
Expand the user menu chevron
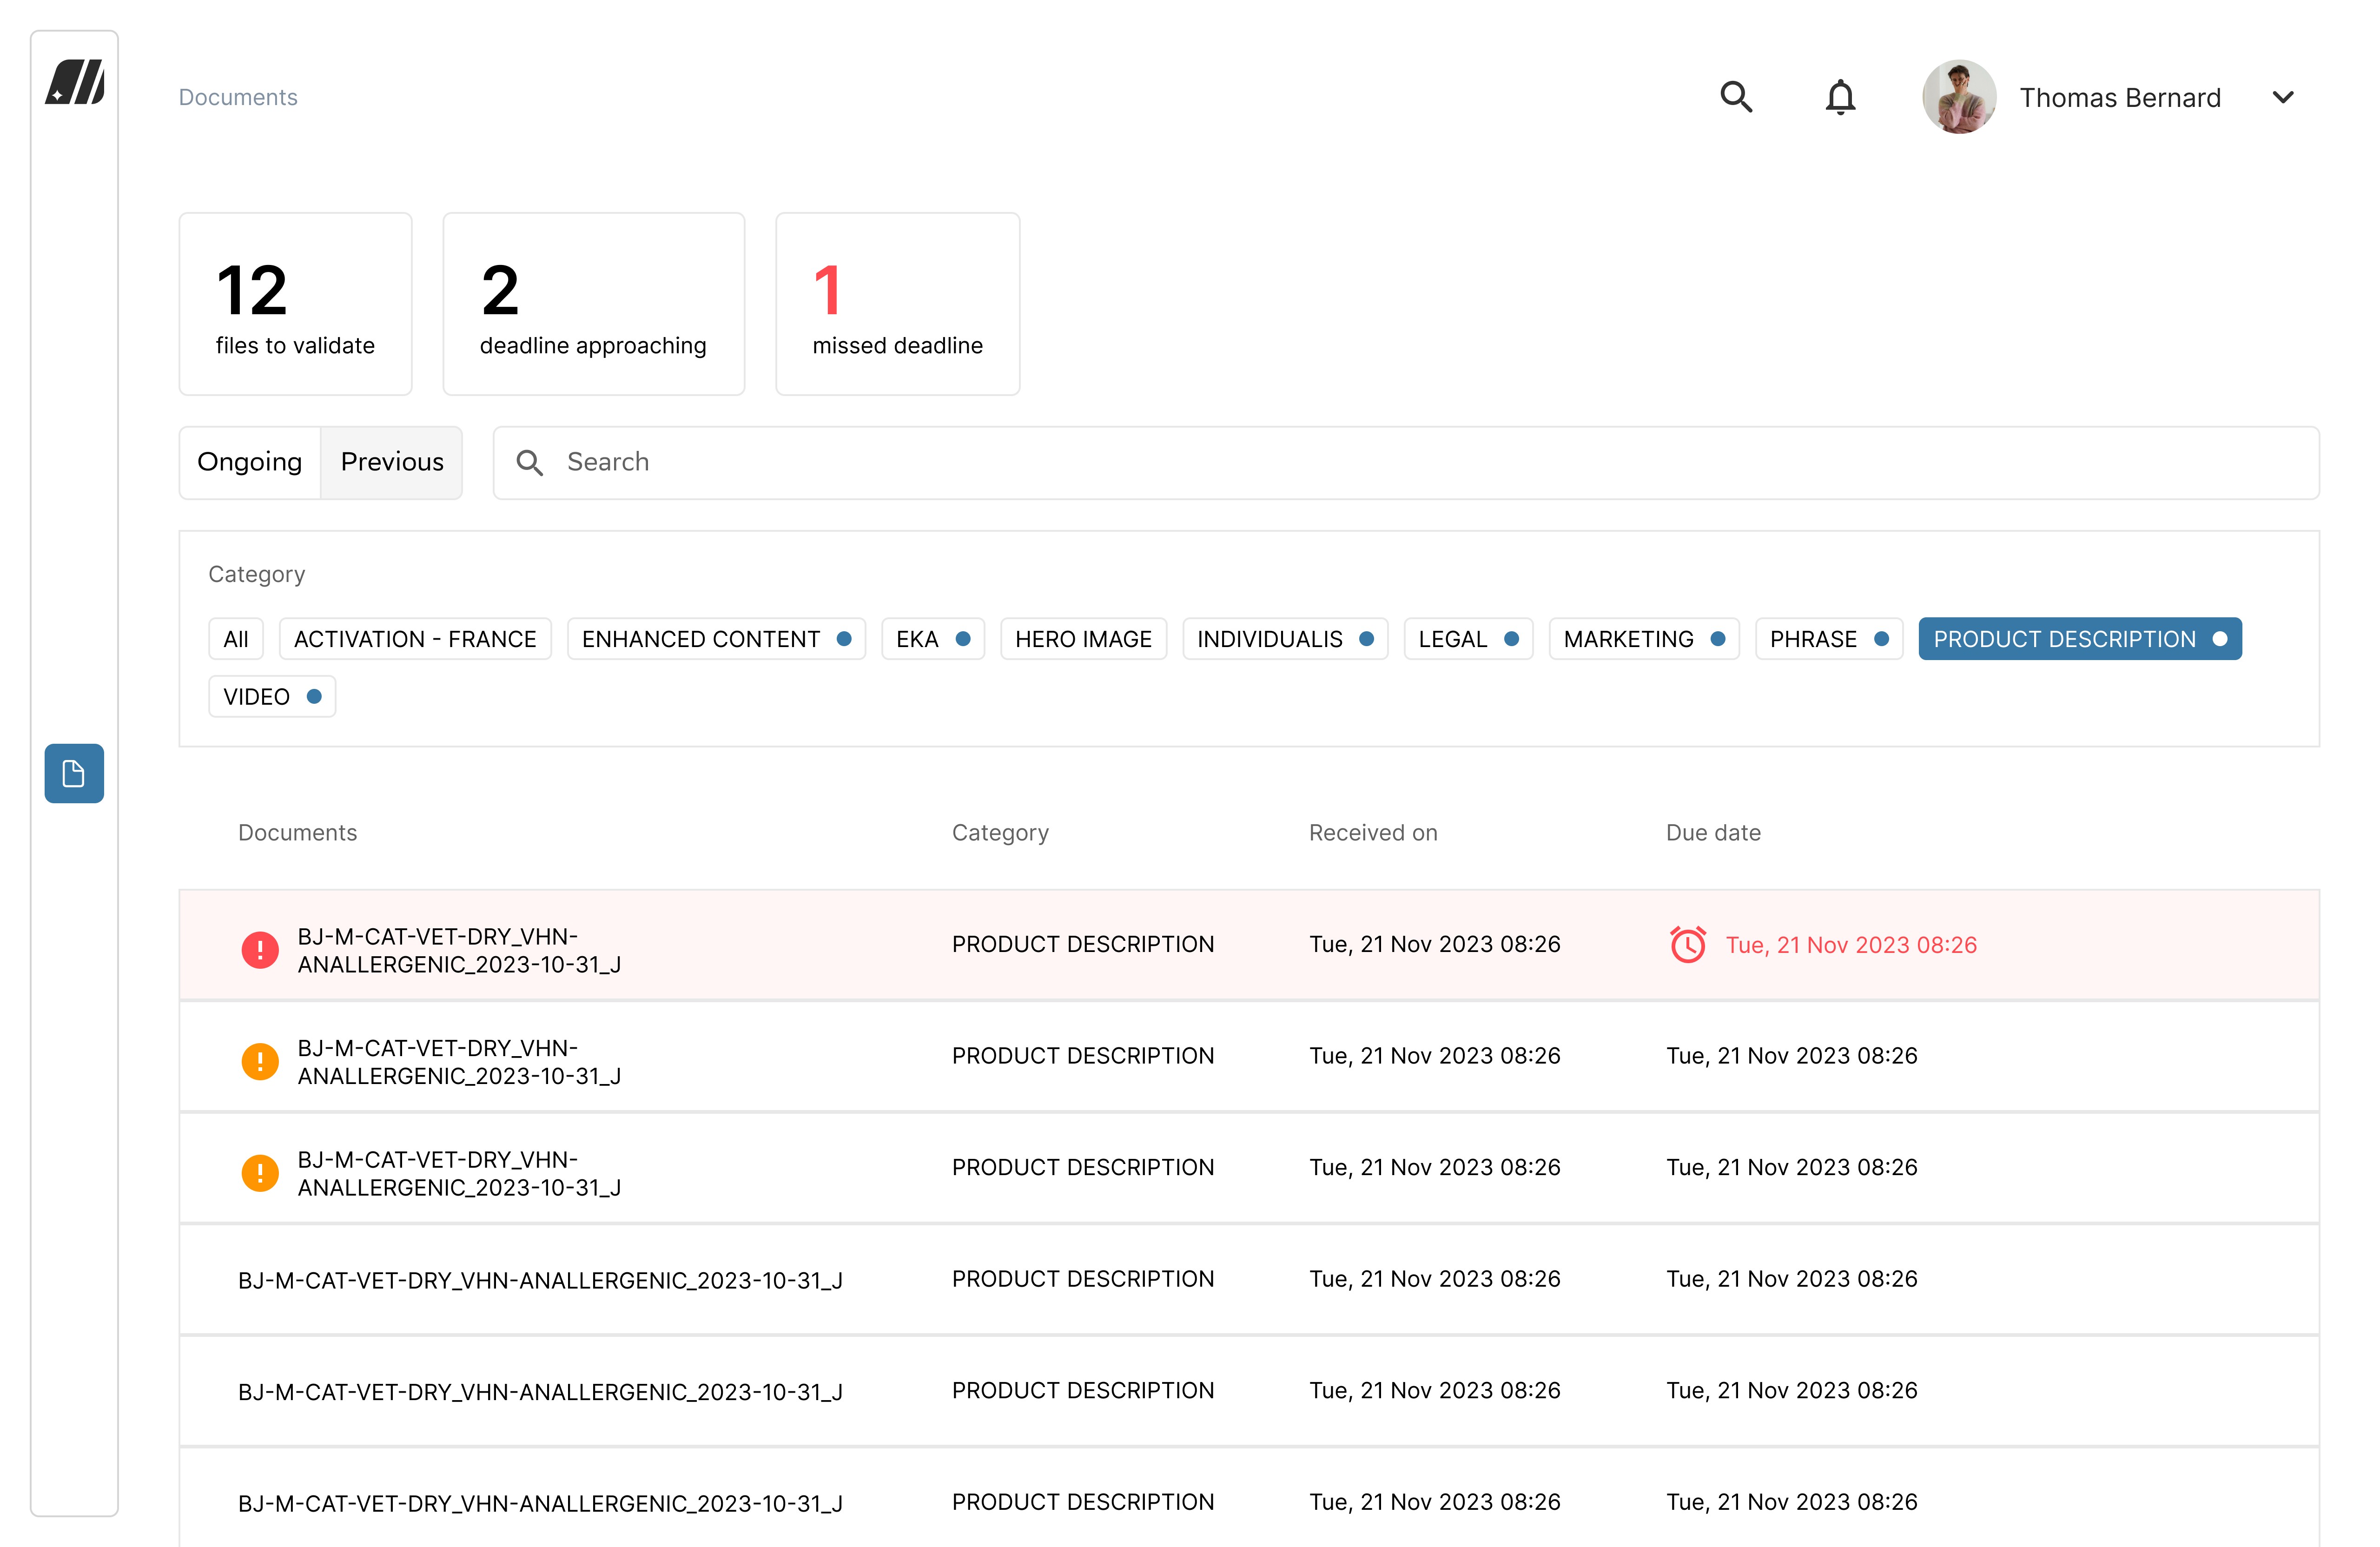point(2283,97)
